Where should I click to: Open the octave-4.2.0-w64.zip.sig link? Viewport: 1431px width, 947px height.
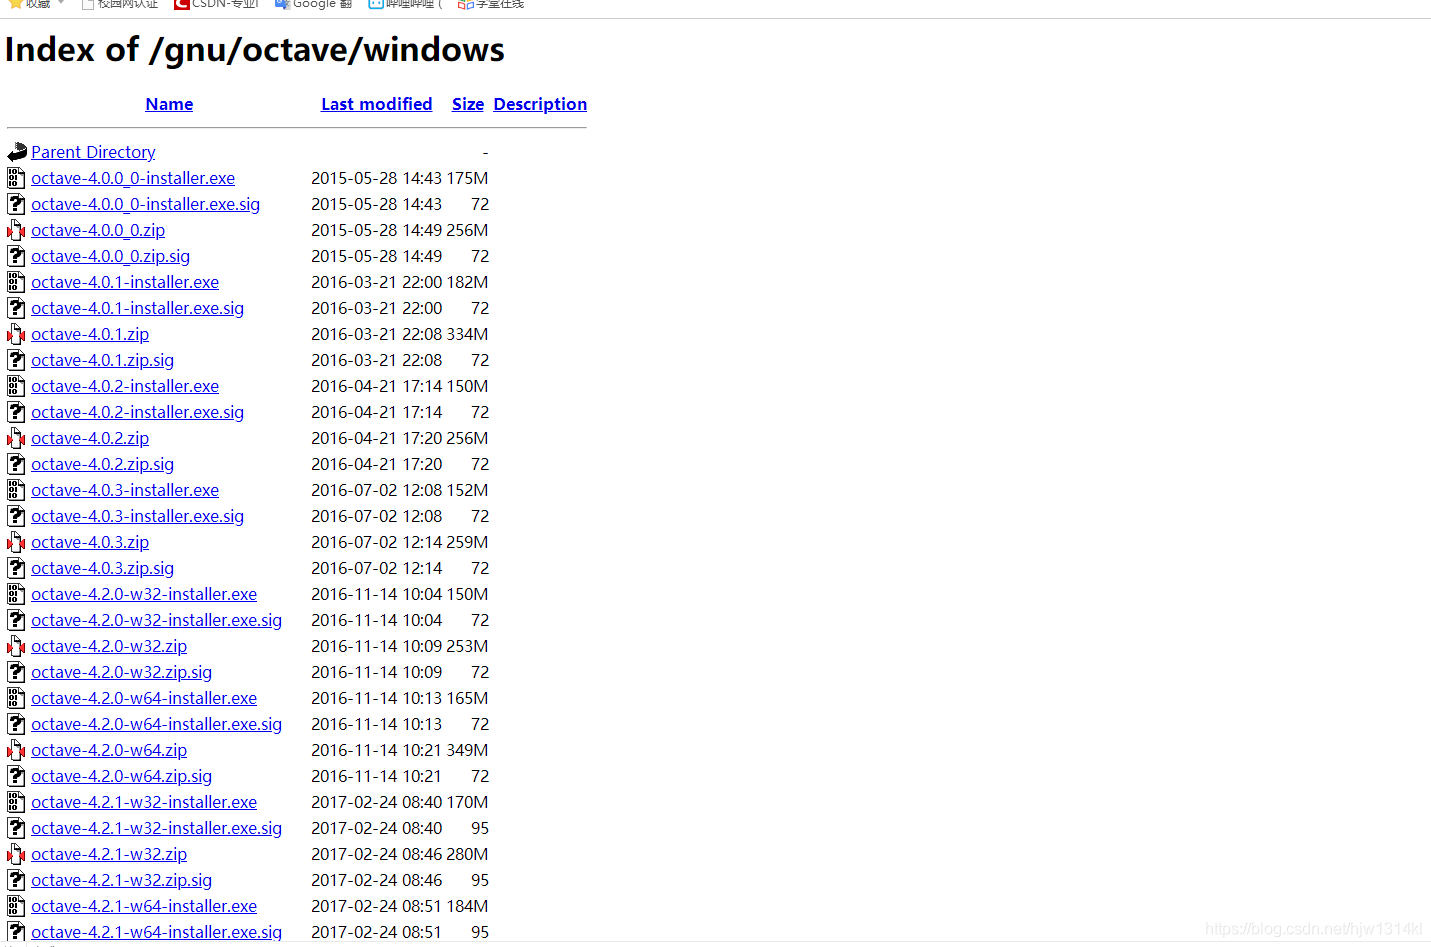(121, 776)
